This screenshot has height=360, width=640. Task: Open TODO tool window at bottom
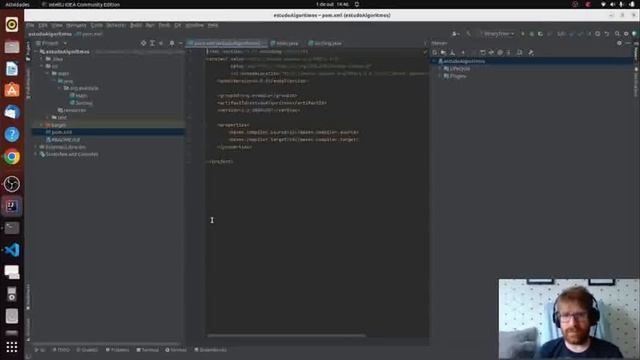61,350
